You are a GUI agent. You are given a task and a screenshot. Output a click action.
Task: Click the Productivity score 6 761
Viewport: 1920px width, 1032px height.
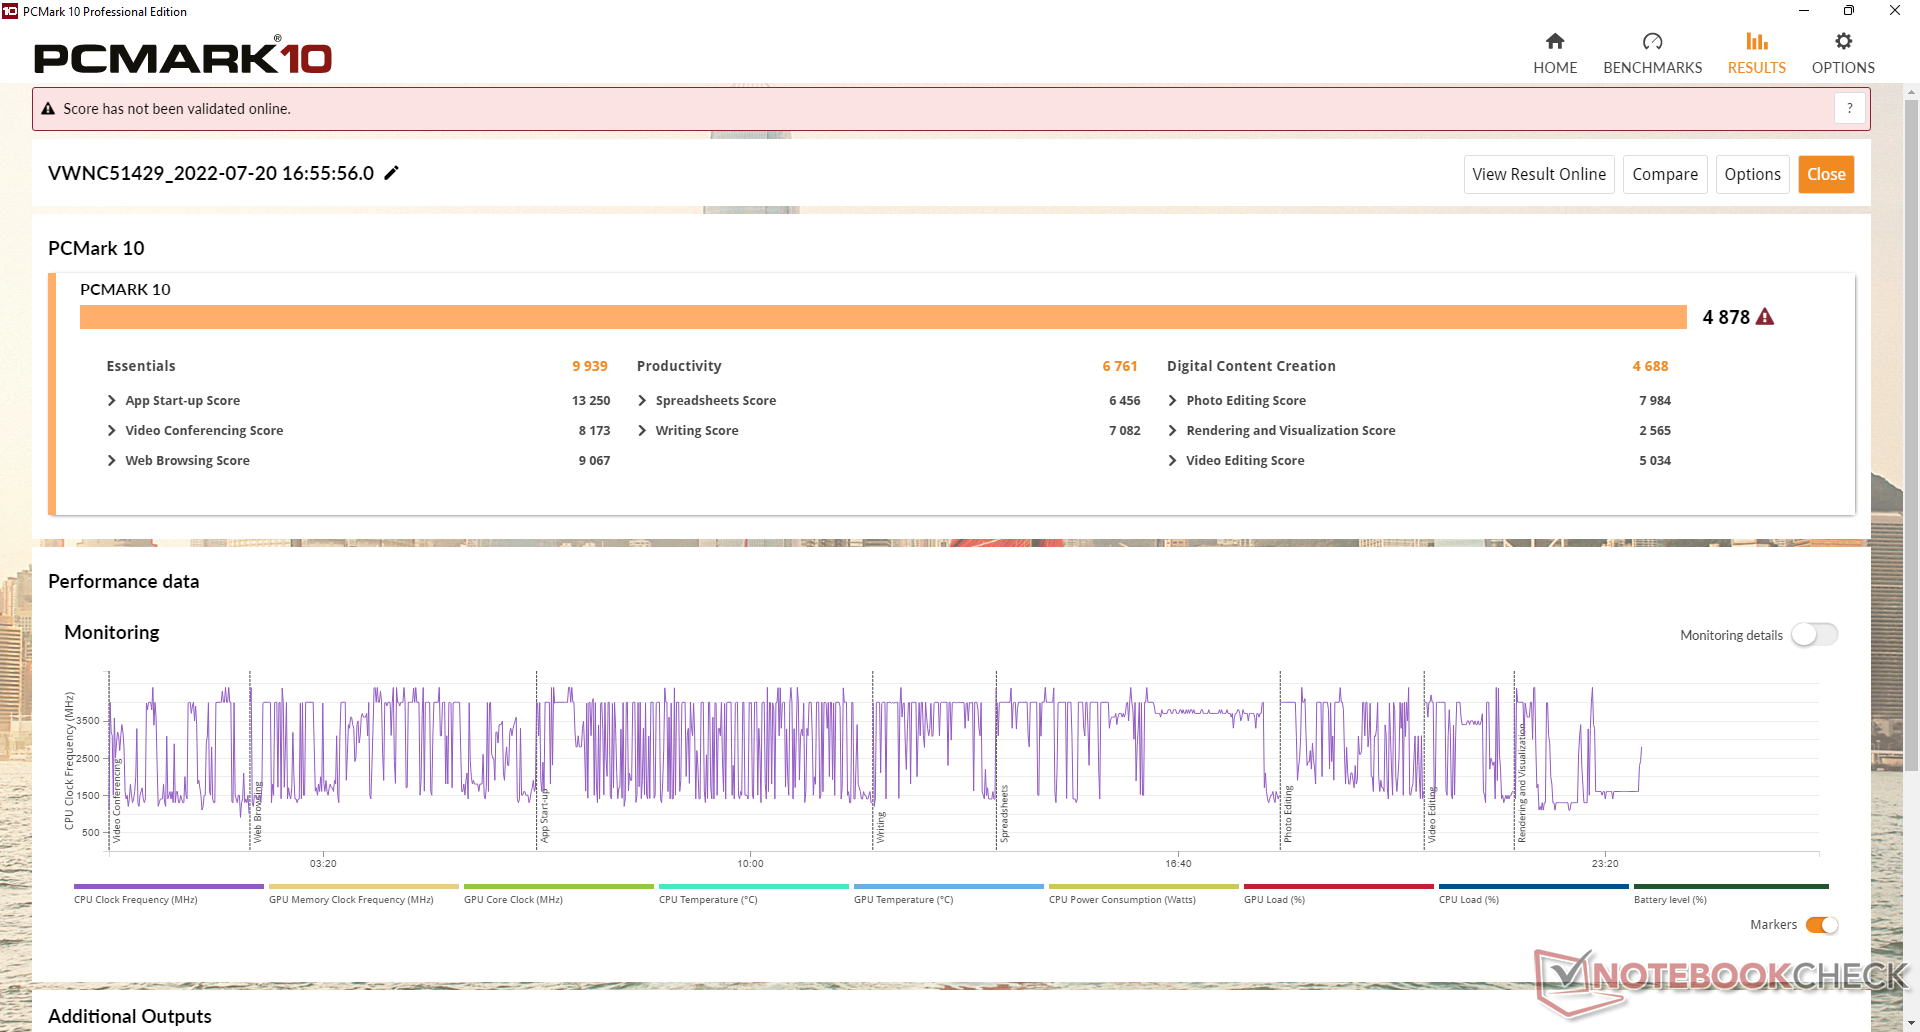[x=1120, y=366]
